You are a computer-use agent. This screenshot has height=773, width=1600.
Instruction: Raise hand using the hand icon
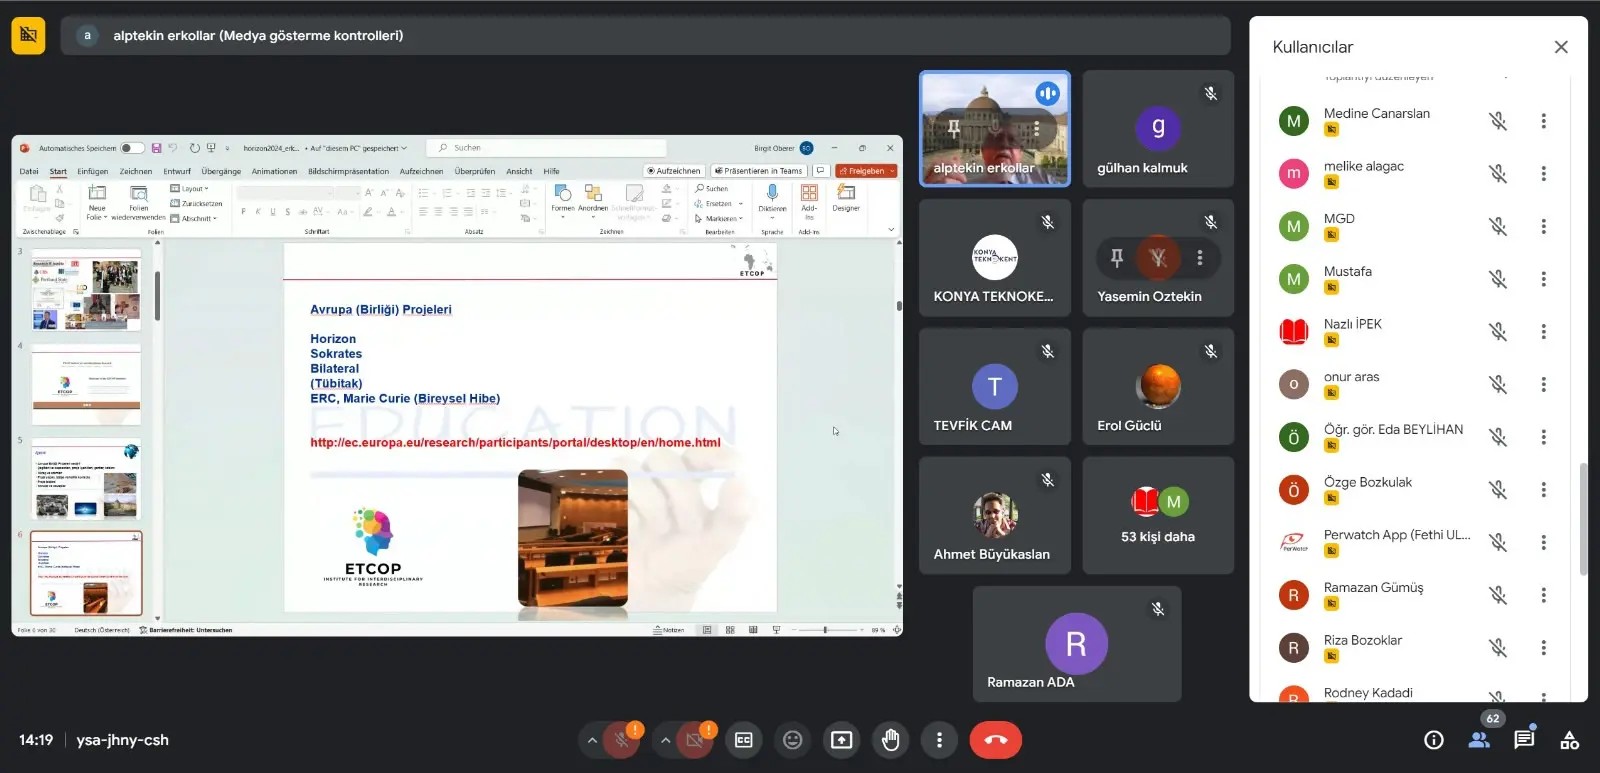(890, 740)
